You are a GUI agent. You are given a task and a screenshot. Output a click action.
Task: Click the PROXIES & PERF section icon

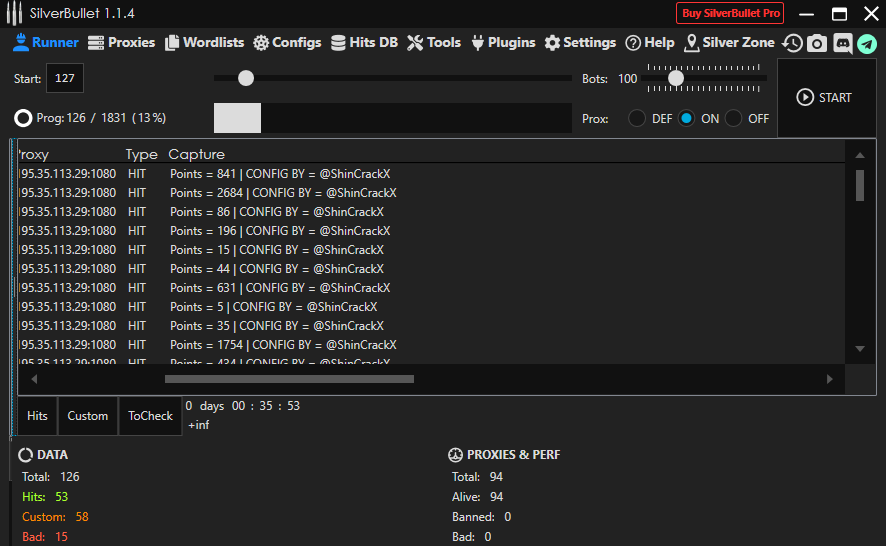coord(455,455)
